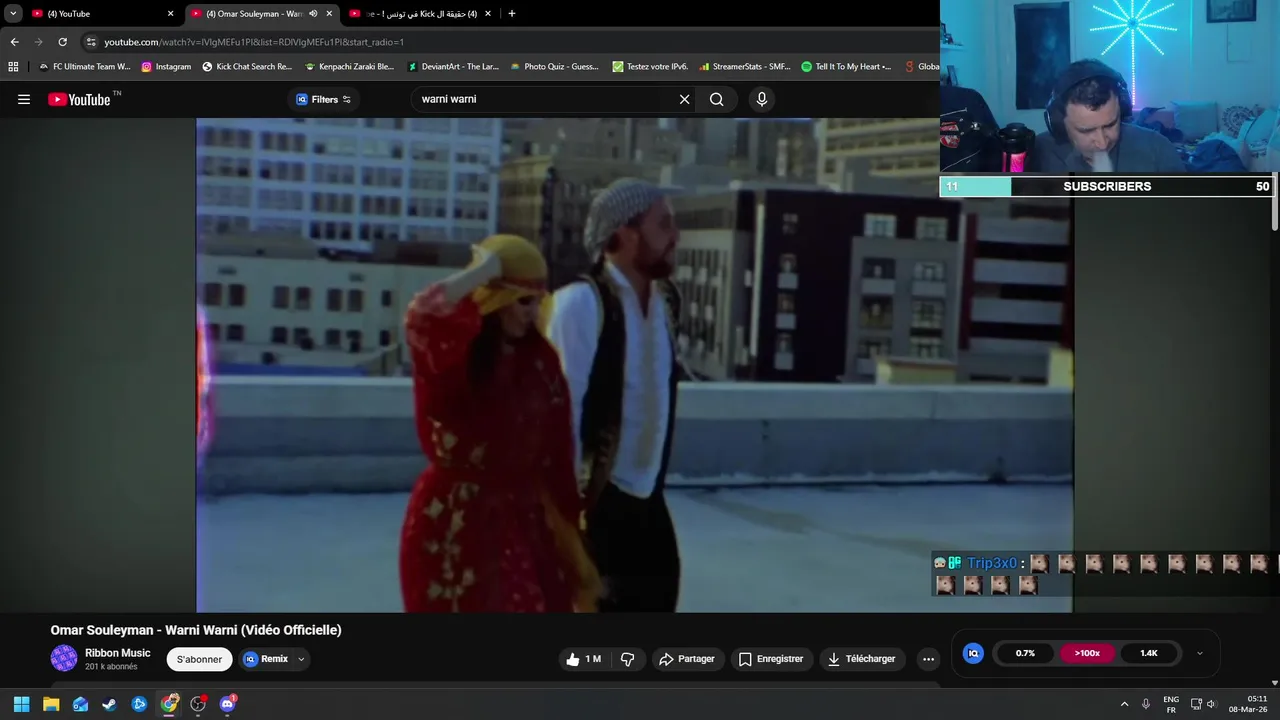Open the Chrome apps grid in bookmarks bar
Viewport: 1280px width, 720px height.
pyautogui.click(x=13, y=67)
